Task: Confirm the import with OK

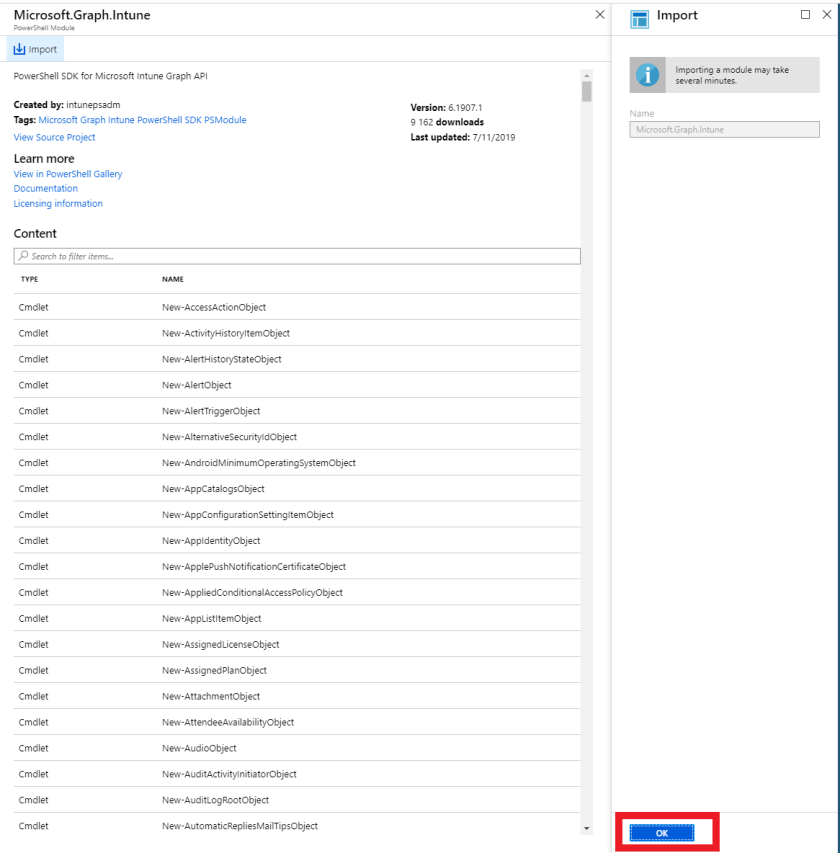Action: coord(662,833)
